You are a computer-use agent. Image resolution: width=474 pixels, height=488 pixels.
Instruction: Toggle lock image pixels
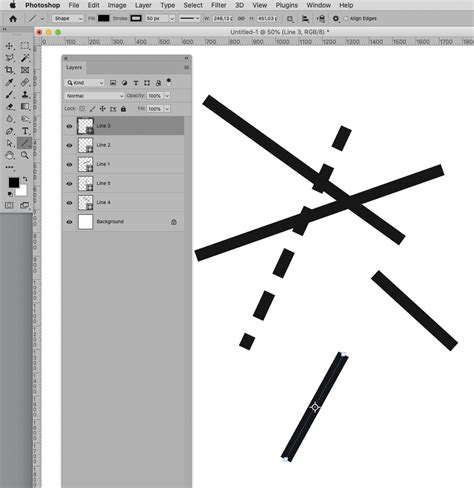click(92, 109)
